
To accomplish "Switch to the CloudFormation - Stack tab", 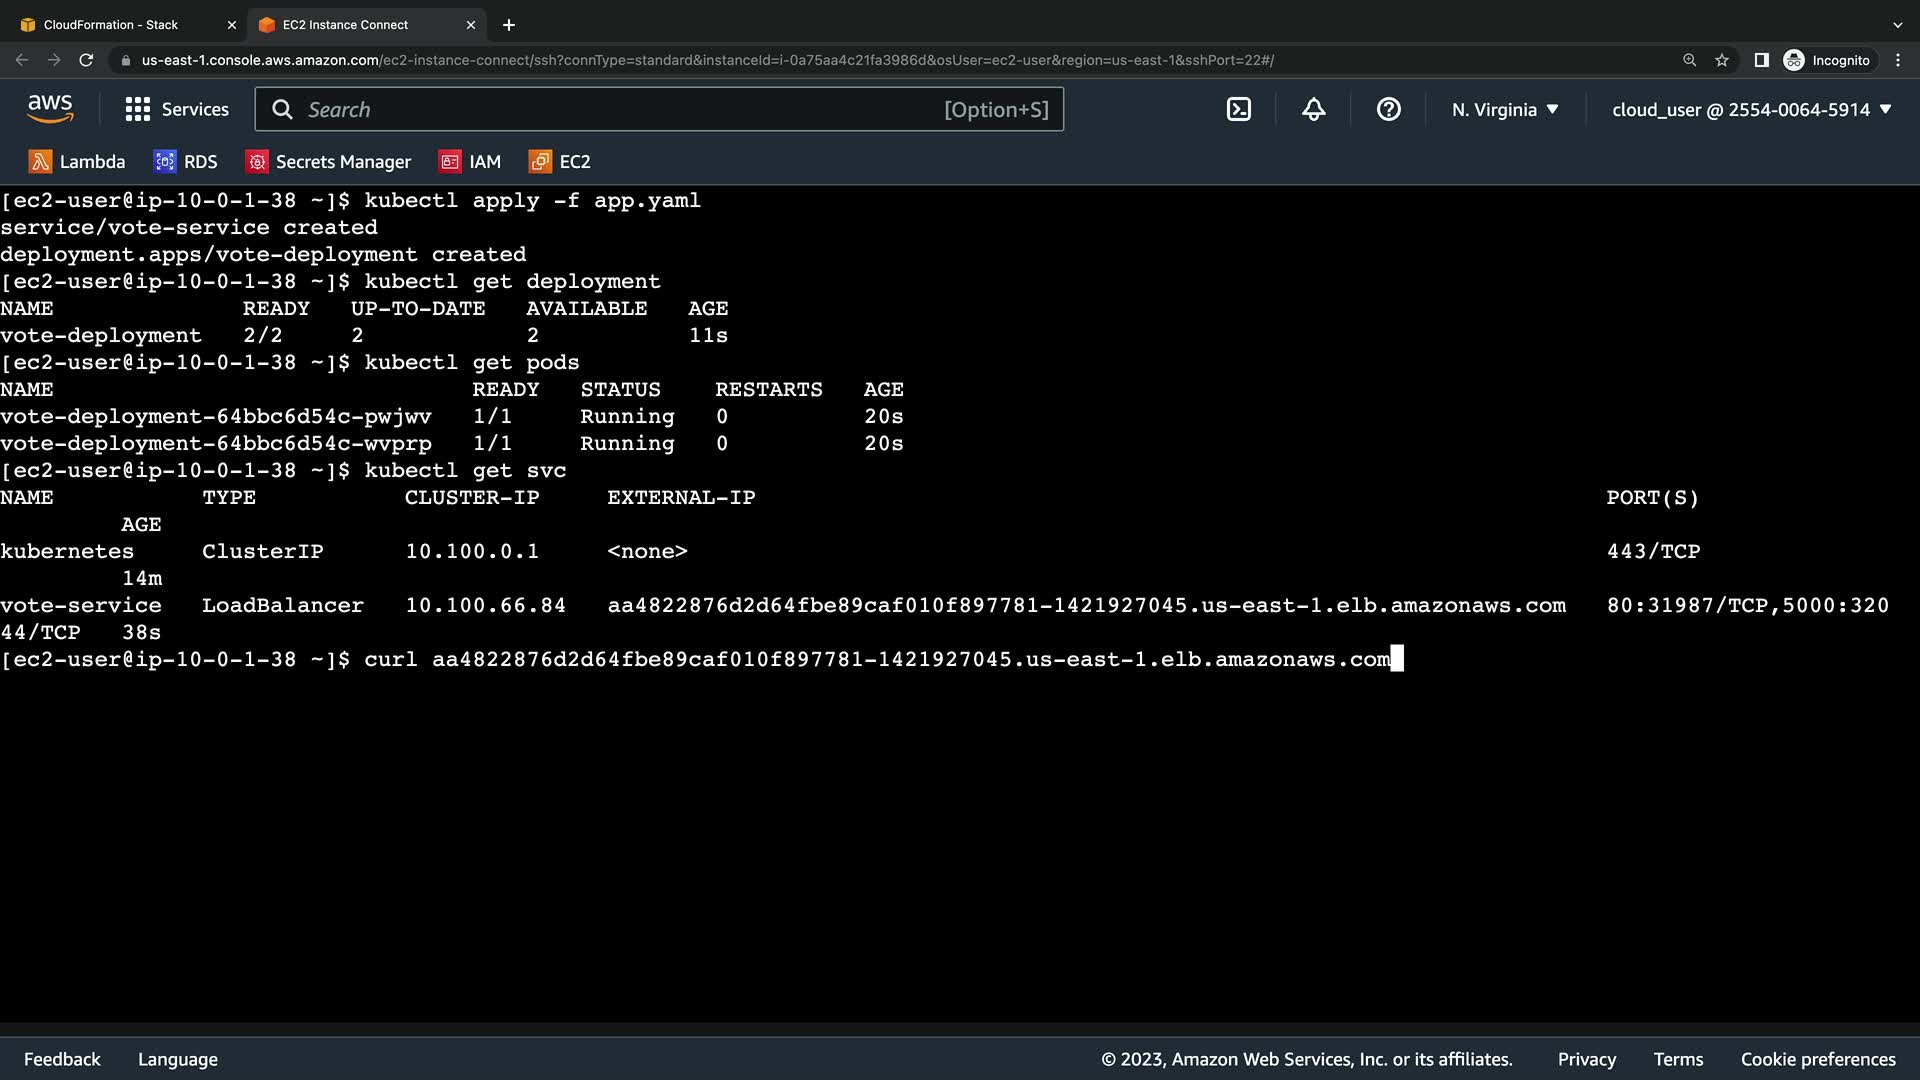I will tap(110, 25).
